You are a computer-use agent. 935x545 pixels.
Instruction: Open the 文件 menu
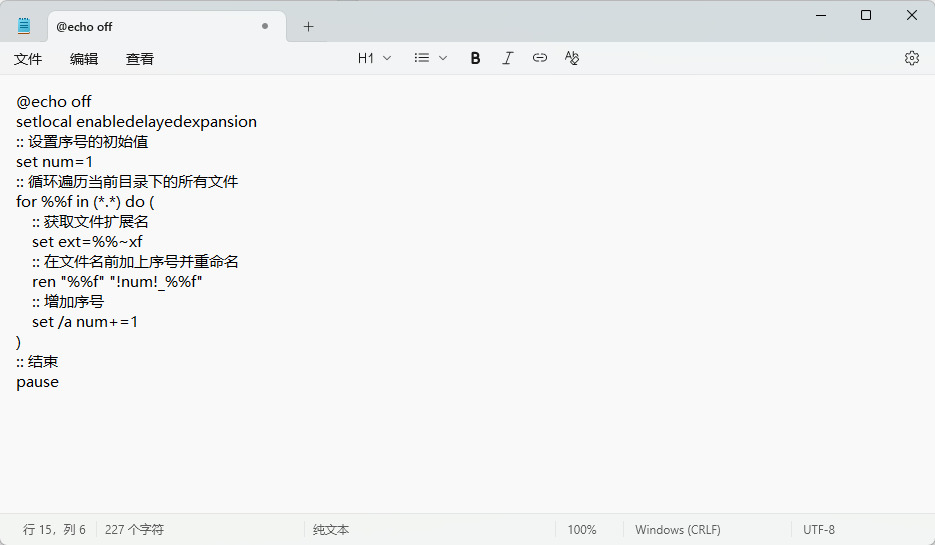(28, 59)
